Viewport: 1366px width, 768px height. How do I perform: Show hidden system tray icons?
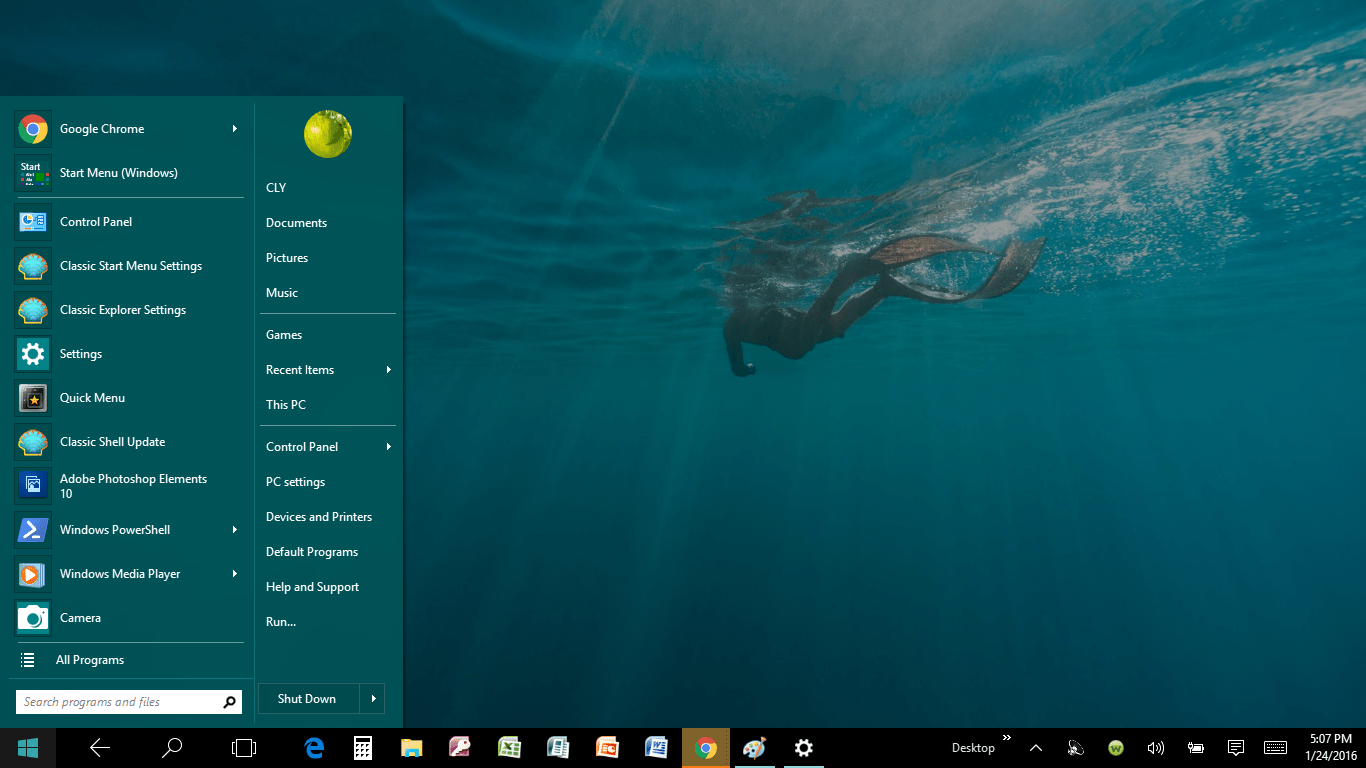click(1036, 748)
